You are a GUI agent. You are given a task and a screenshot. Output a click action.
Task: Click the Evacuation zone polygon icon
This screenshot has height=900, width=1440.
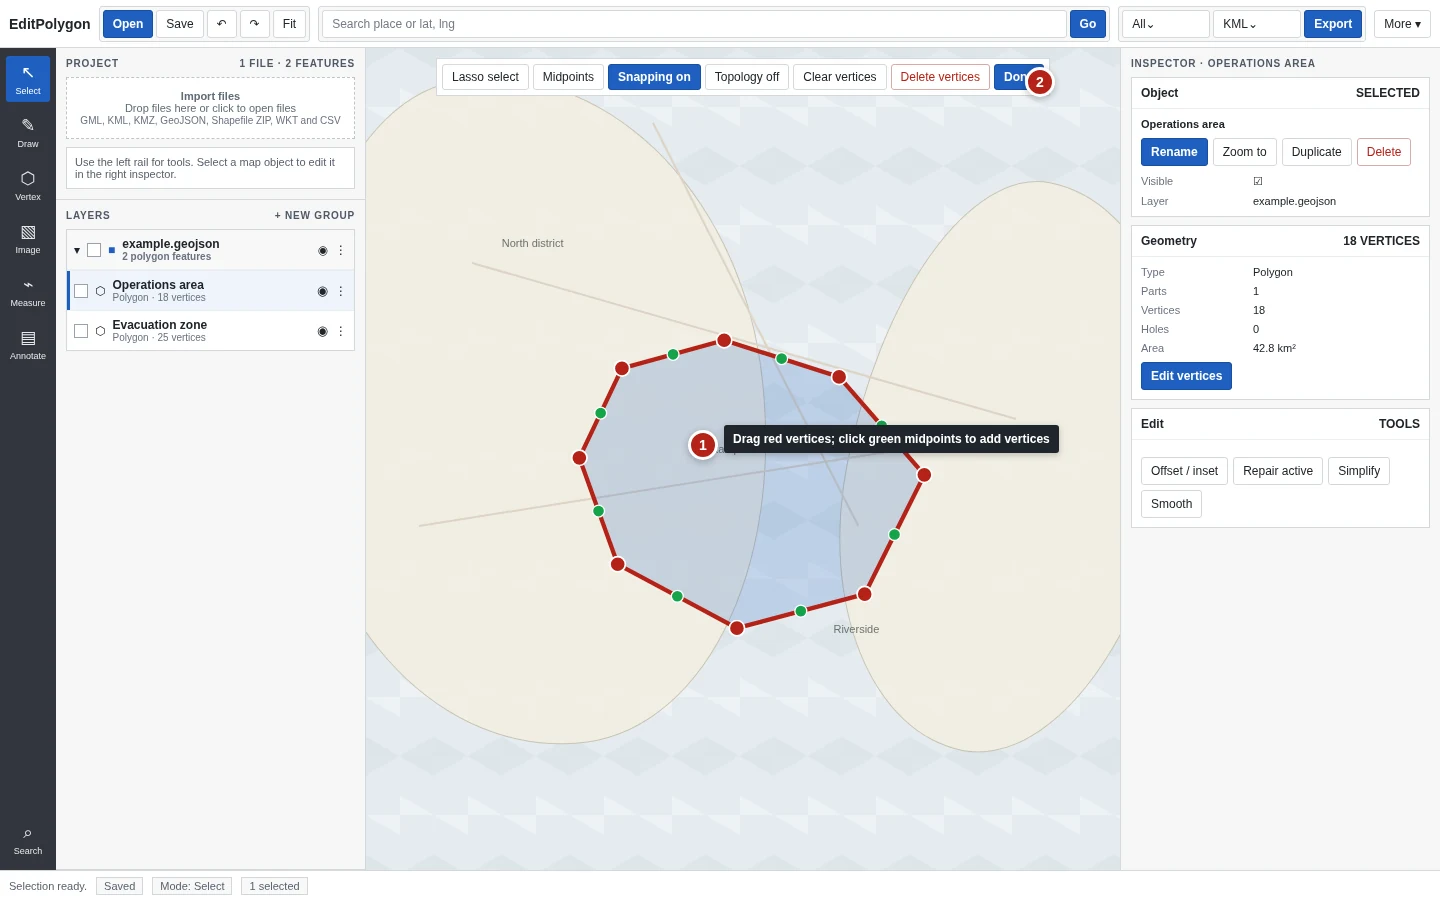coord(100,331)
